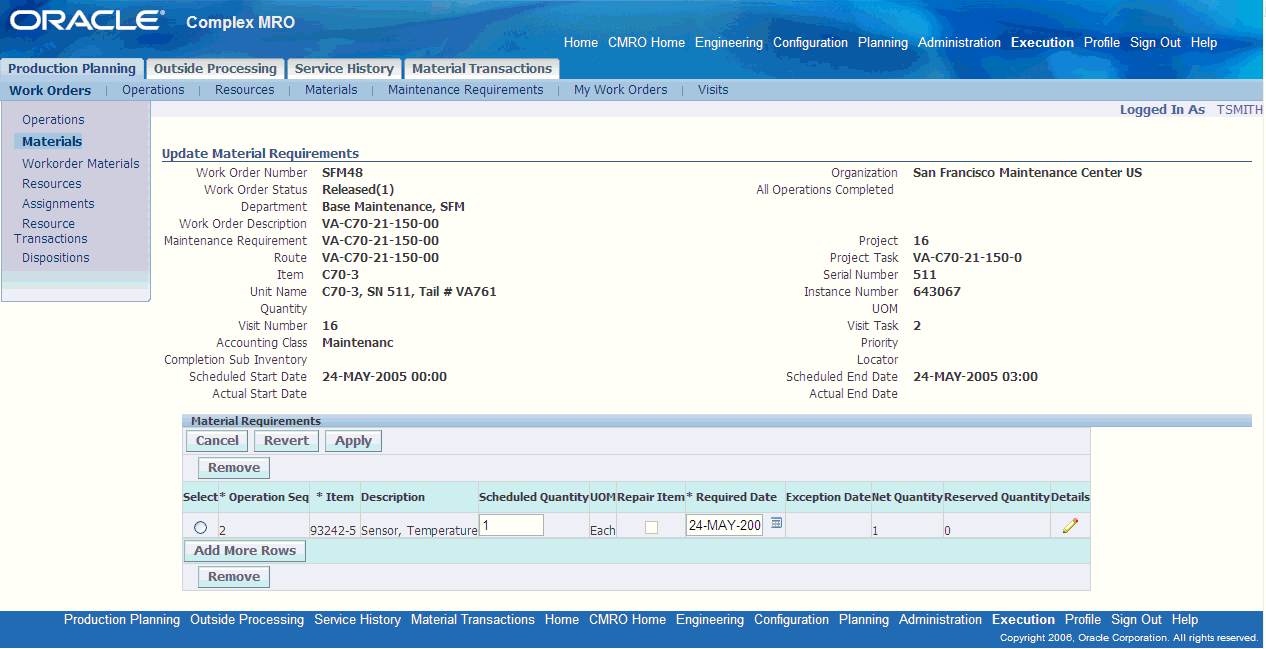Go to the Resources subtab
1266x649 pixels.
(x=244, y=90)
